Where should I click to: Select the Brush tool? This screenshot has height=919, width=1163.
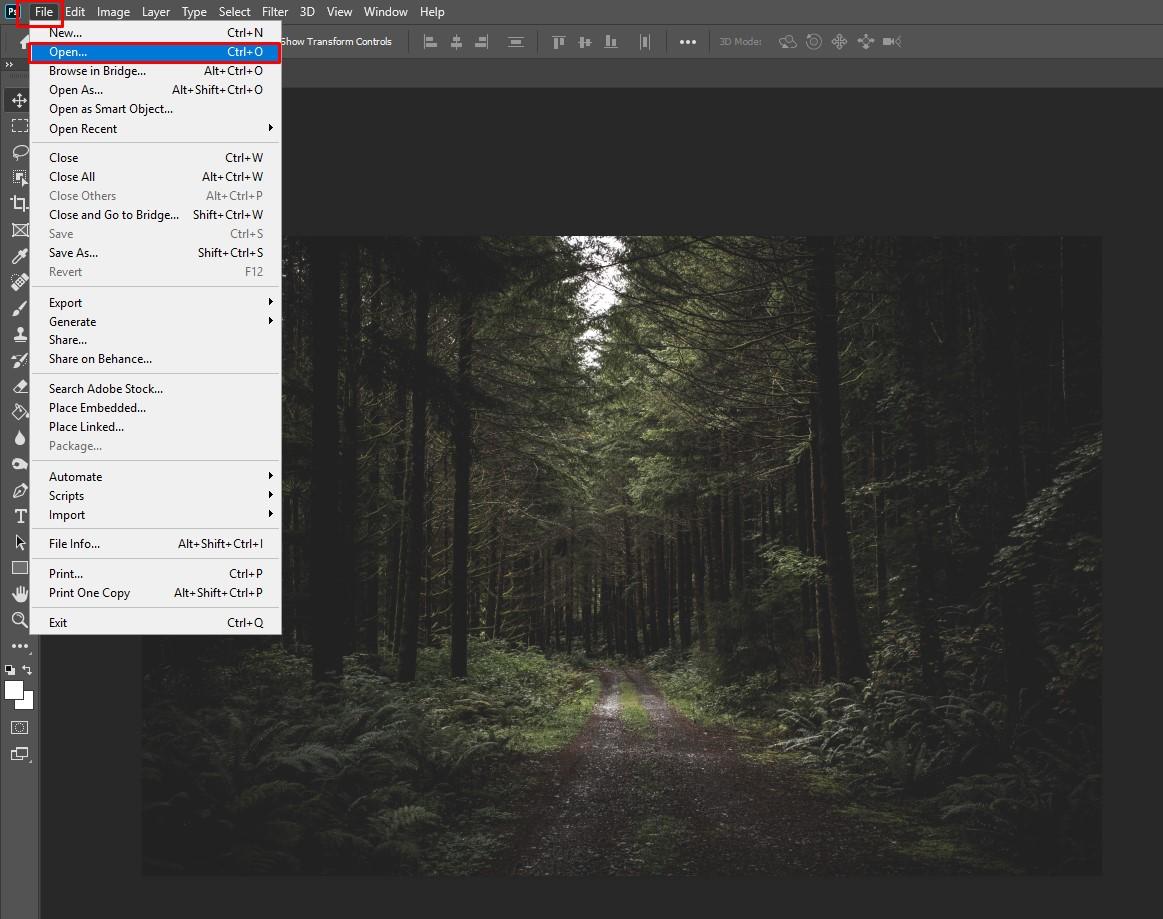(x=19, y=308)
